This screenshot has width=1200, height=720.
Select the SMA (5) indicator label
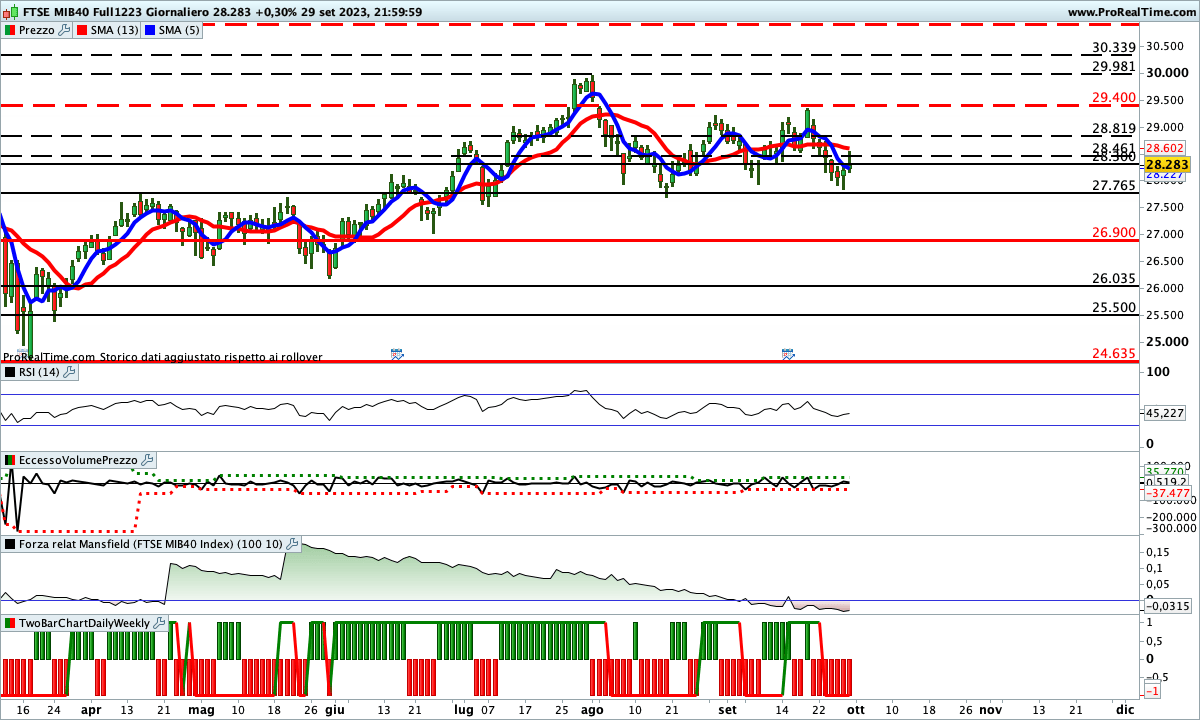click(x=179, y=30)
